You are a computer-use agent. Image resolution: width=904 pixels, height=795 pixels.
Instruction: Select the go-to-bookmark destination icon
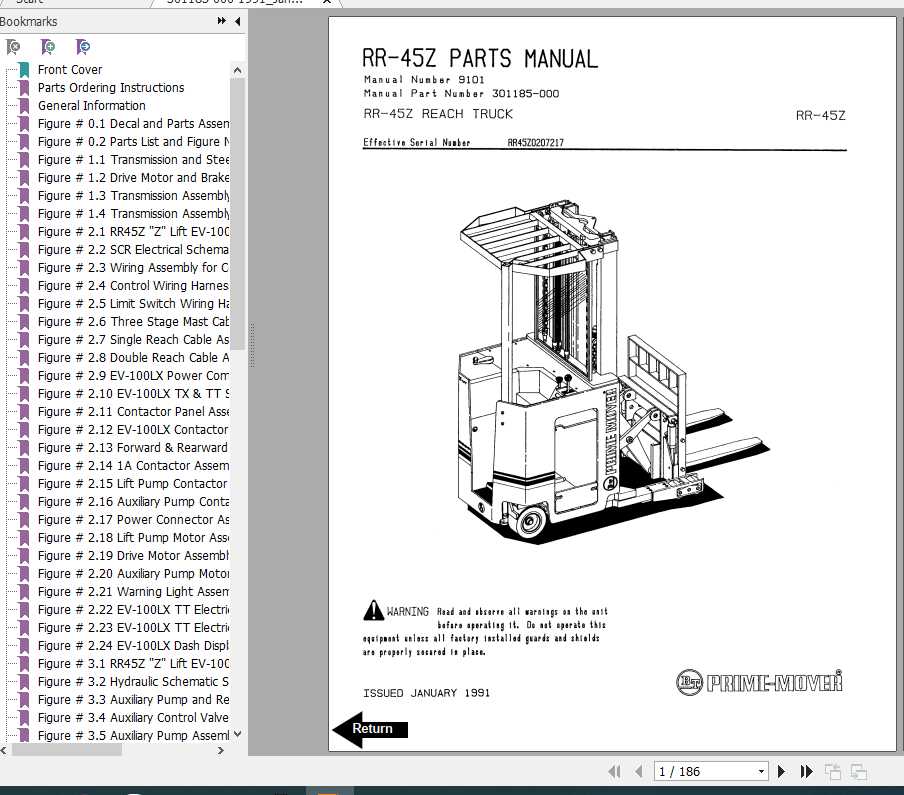(84, 47)
